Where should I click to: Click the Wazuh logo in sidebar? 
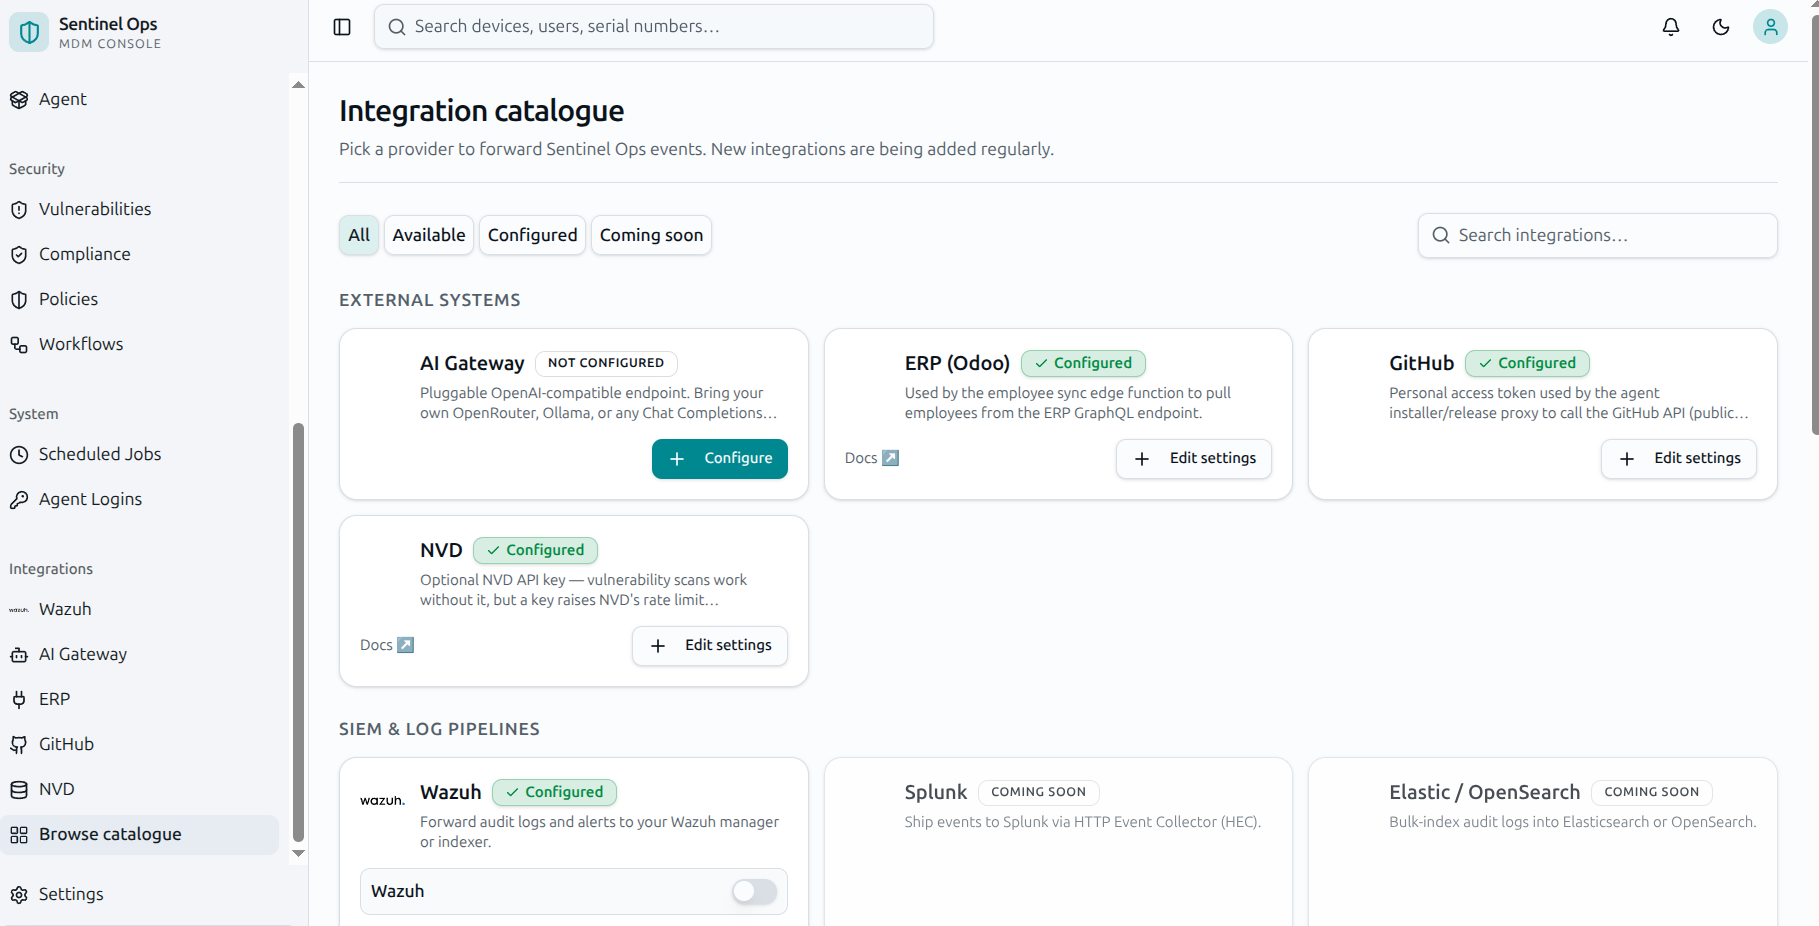coord(19,610)
